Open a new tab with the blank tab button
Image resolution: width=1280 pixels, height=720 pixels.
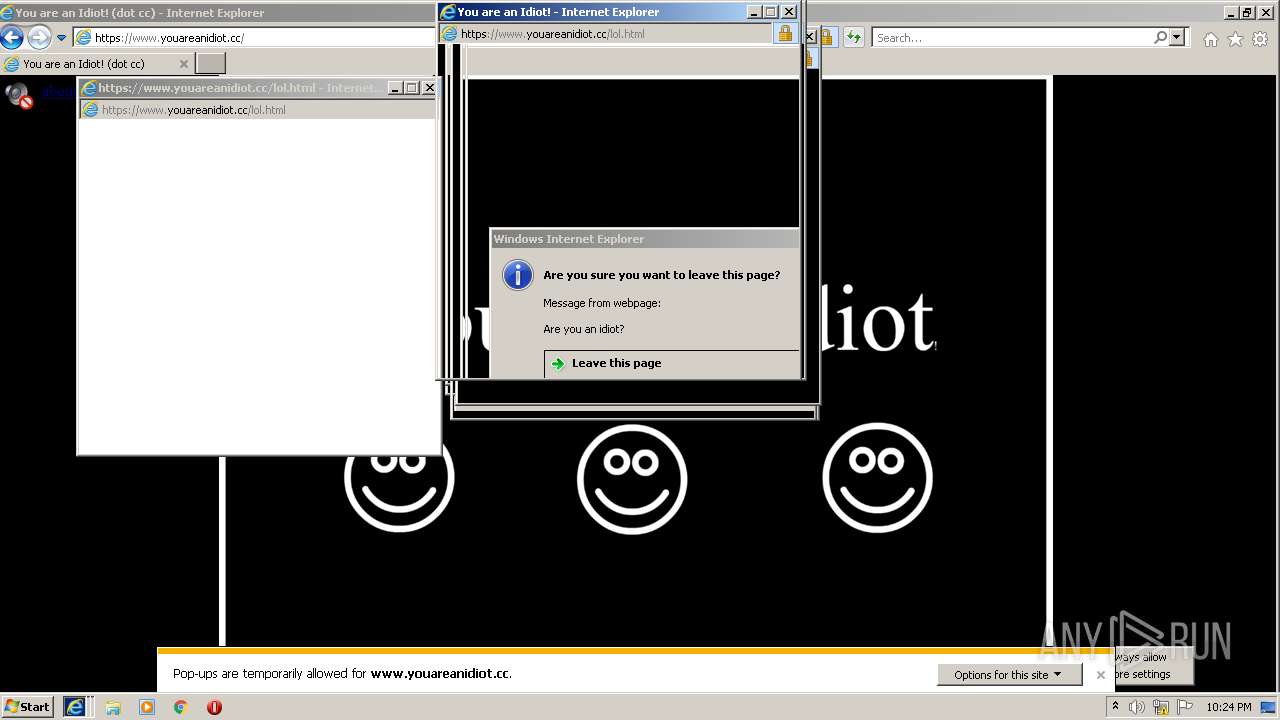click(210, 64)
